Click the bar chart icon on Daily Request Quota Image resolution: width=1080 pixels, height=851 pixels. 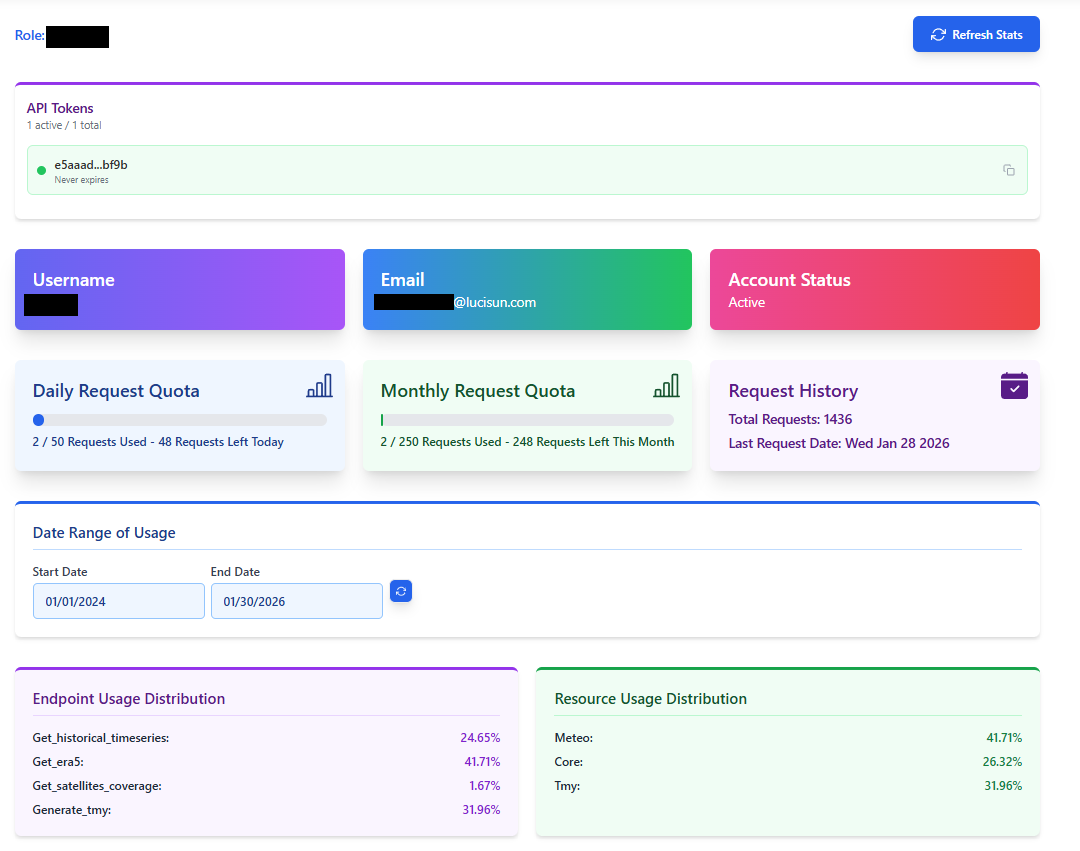click(x=320, y=385)
